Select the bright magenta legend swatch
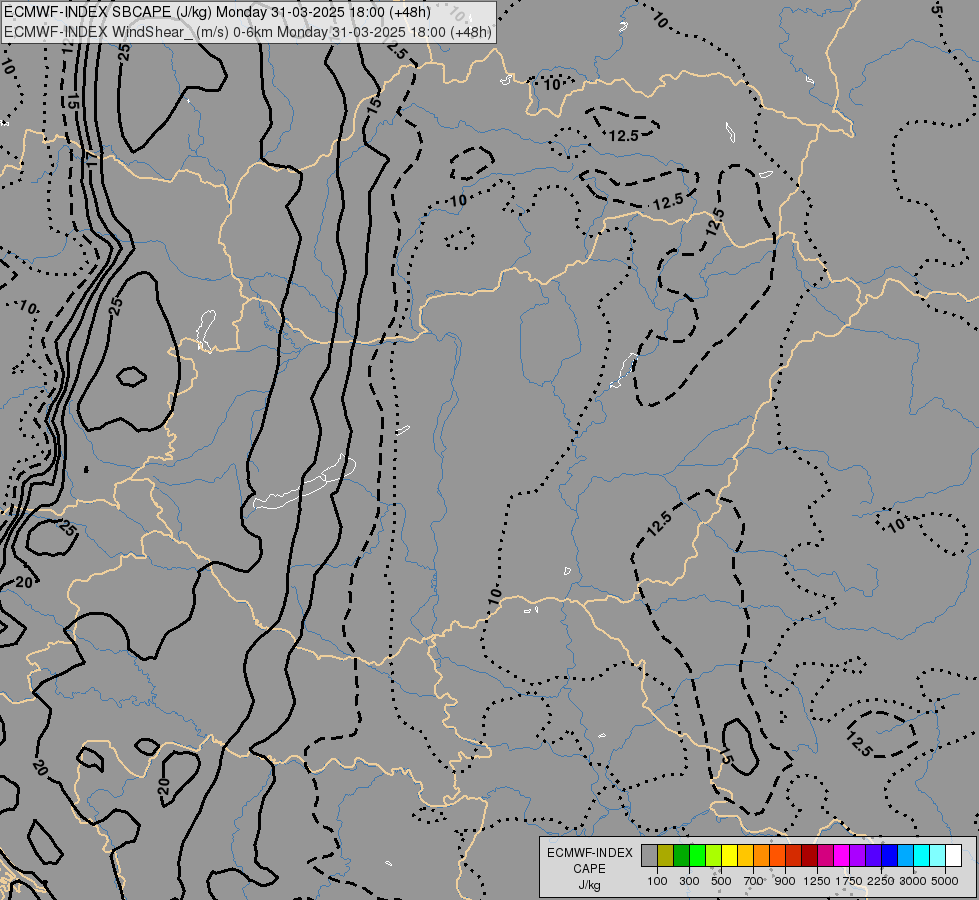 tap(841, 856)
